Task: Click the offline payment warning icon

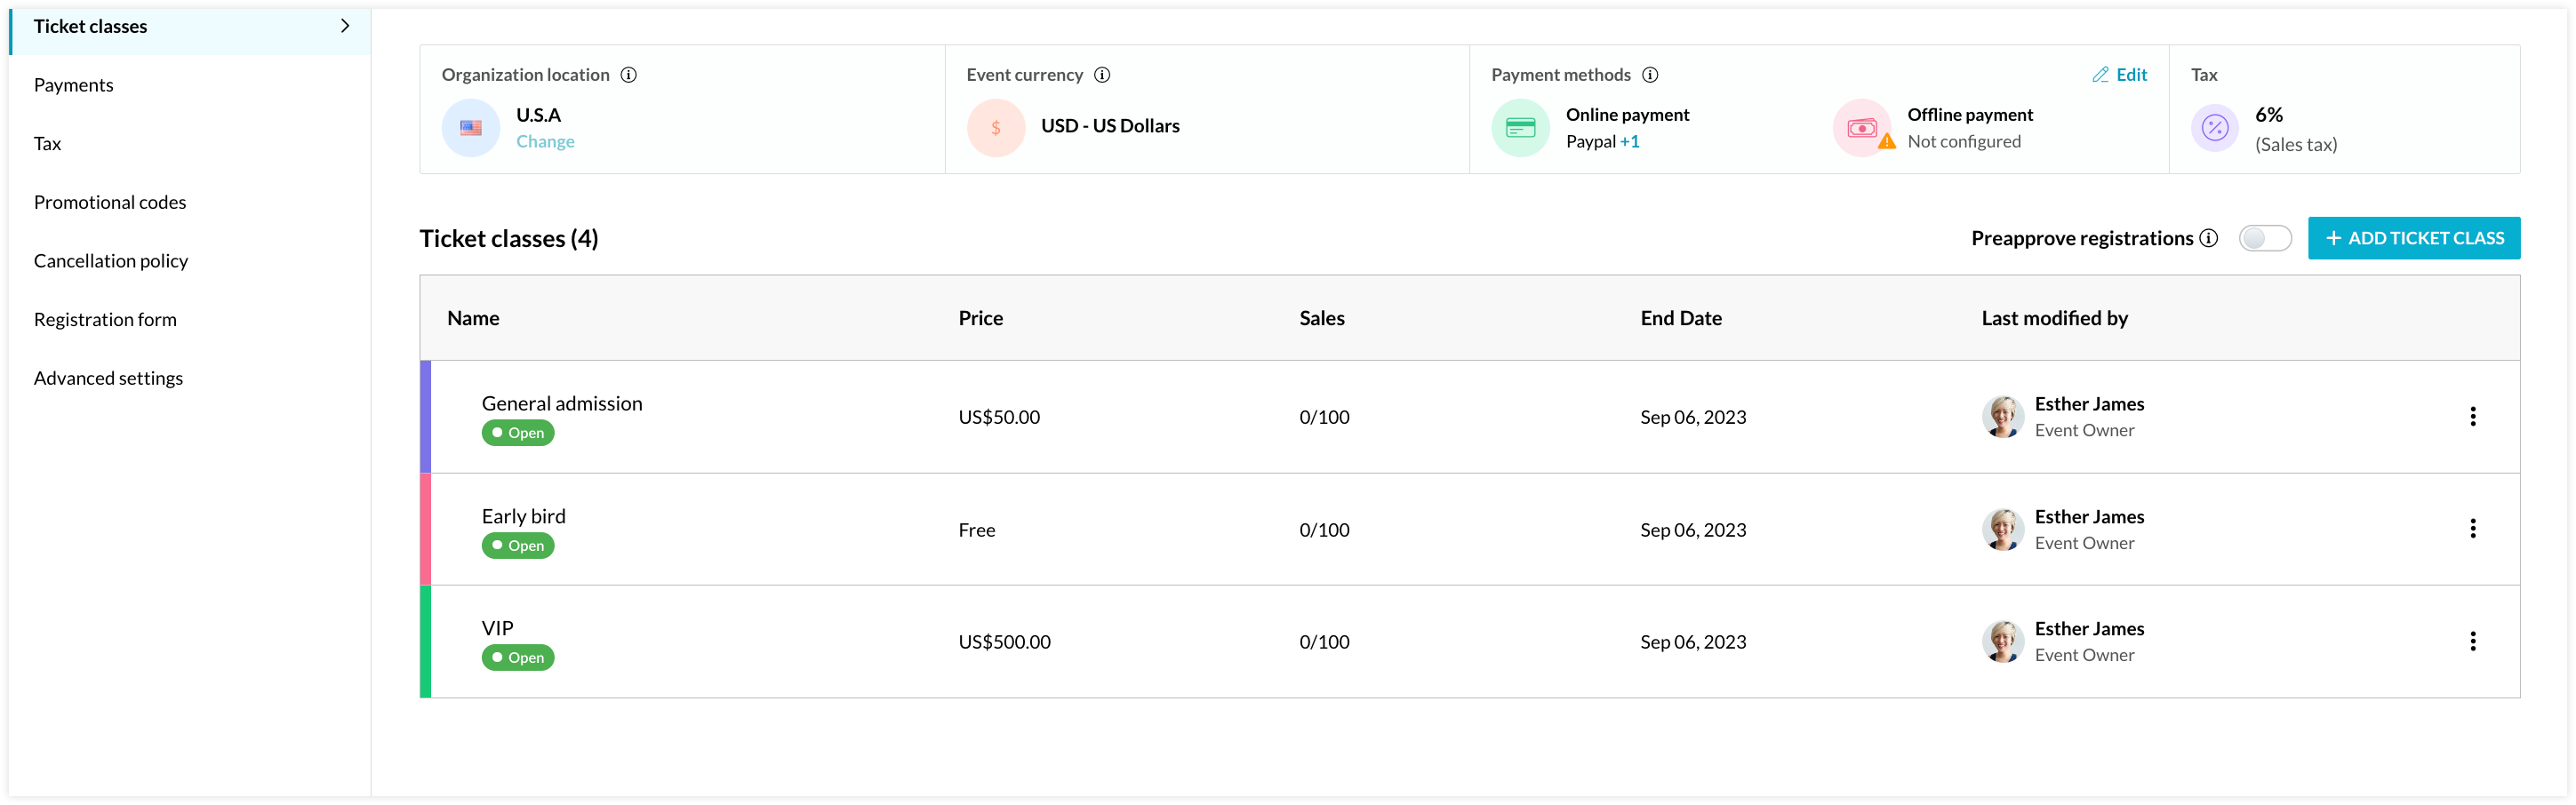Action: (x=1886, y=141)
